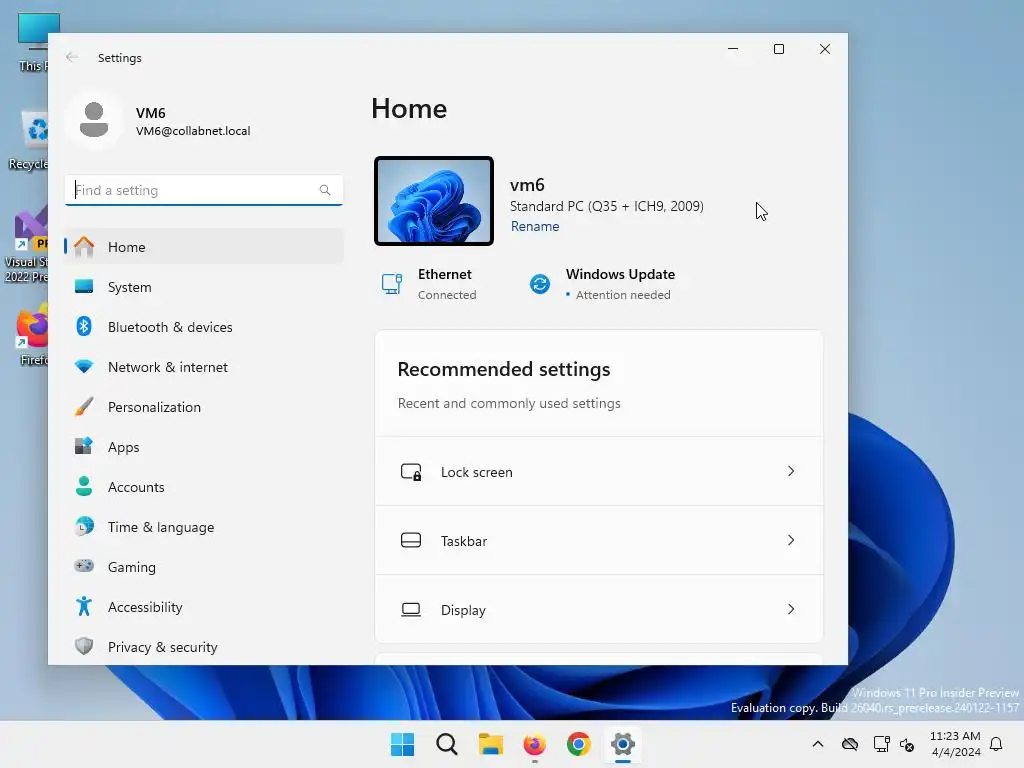Click the Settings gear on the taskbar
This screenshot has height=768, width=1024.
point(623,744)
